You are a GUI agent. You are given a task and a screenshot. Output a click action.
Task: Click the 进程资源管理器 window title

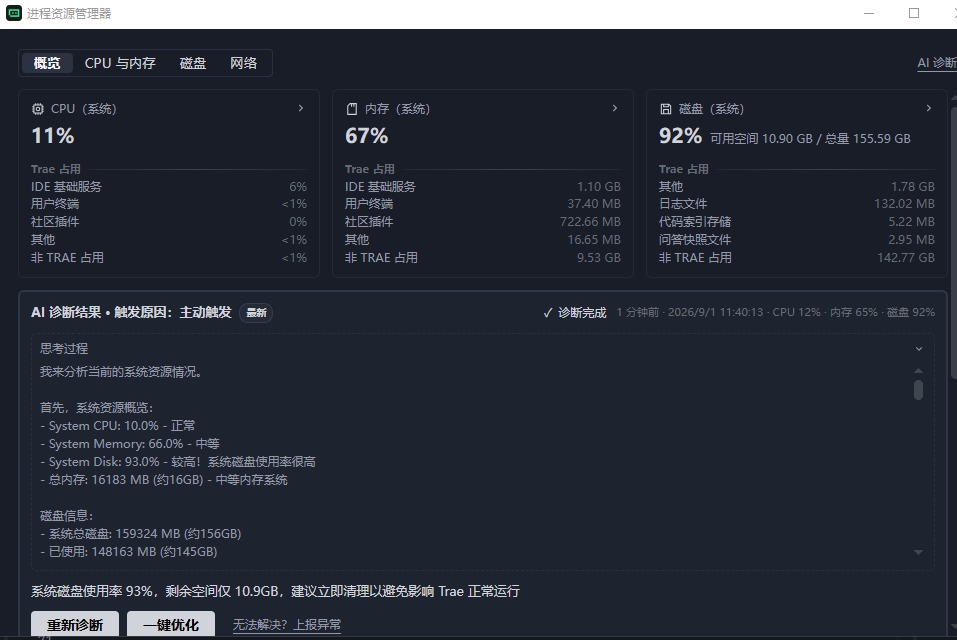click(69, 13)
